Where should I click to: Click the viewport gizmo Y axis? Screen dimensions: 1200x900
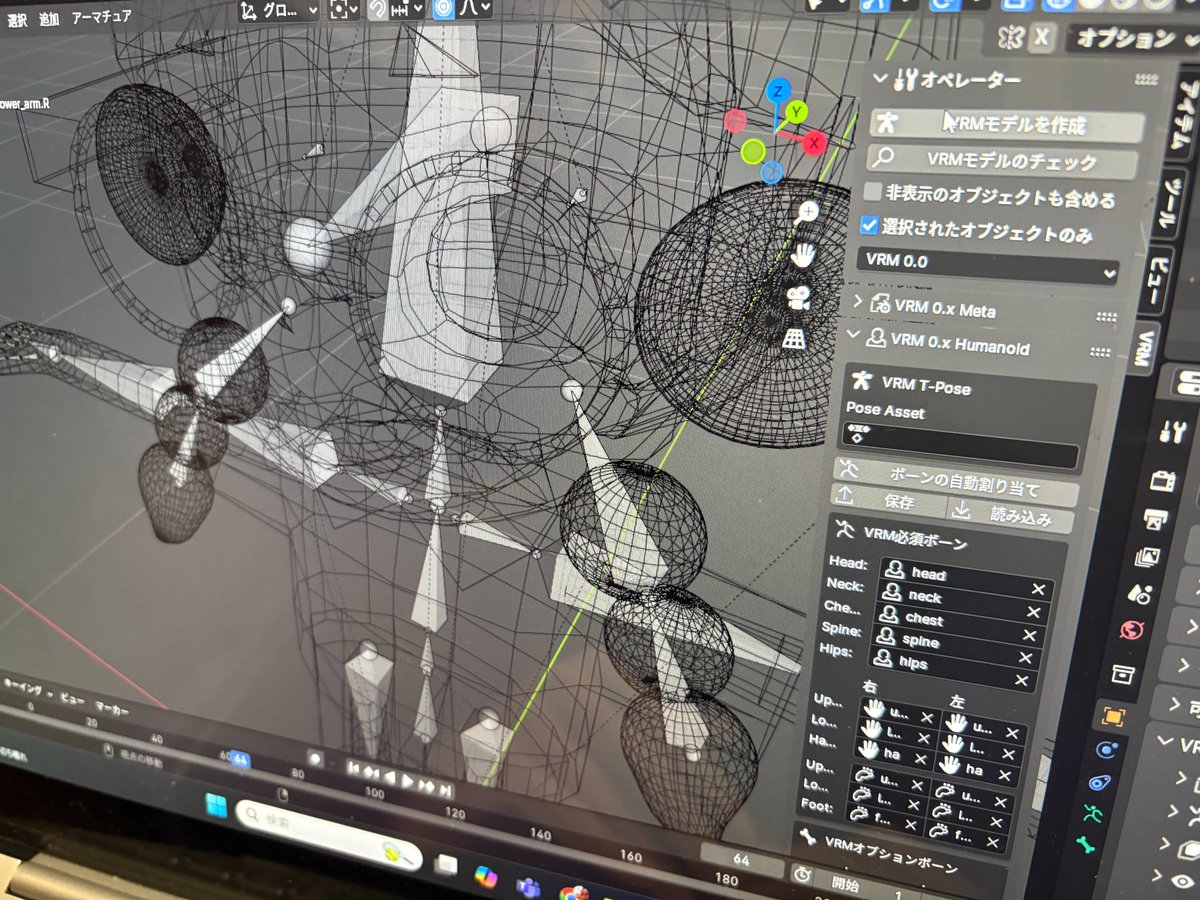pos(795,112)
